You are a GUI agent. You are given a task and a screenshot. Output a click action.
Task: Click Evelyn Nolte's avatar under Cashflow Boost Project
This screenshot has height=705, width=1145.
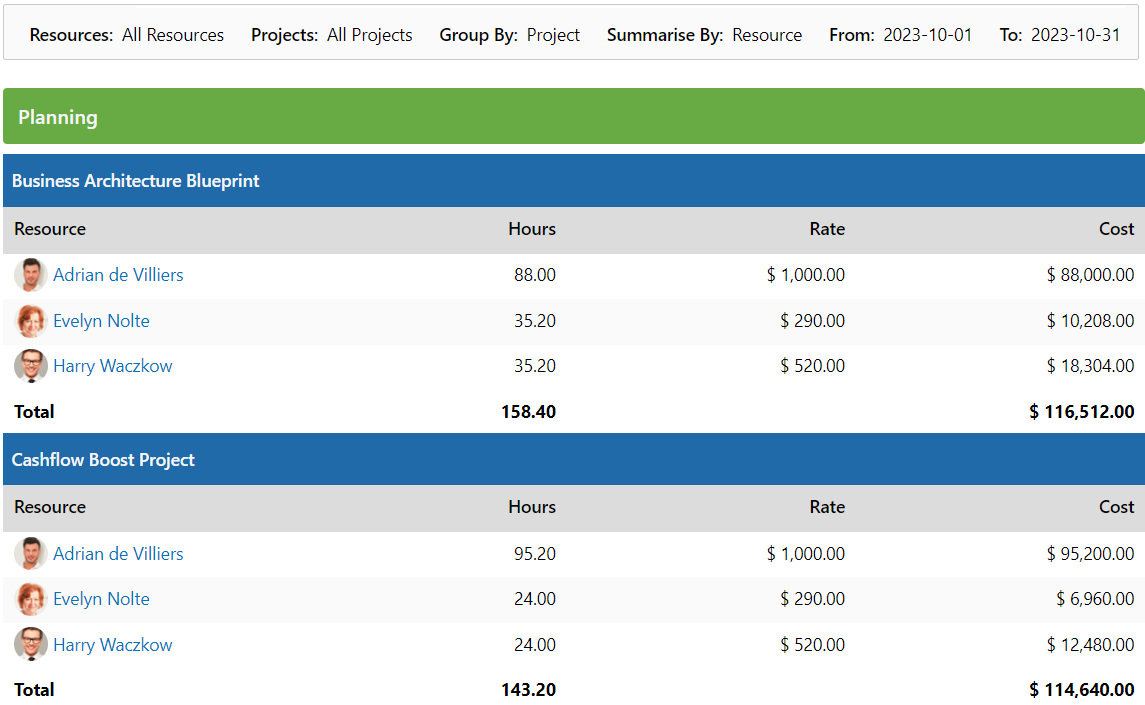29,598
